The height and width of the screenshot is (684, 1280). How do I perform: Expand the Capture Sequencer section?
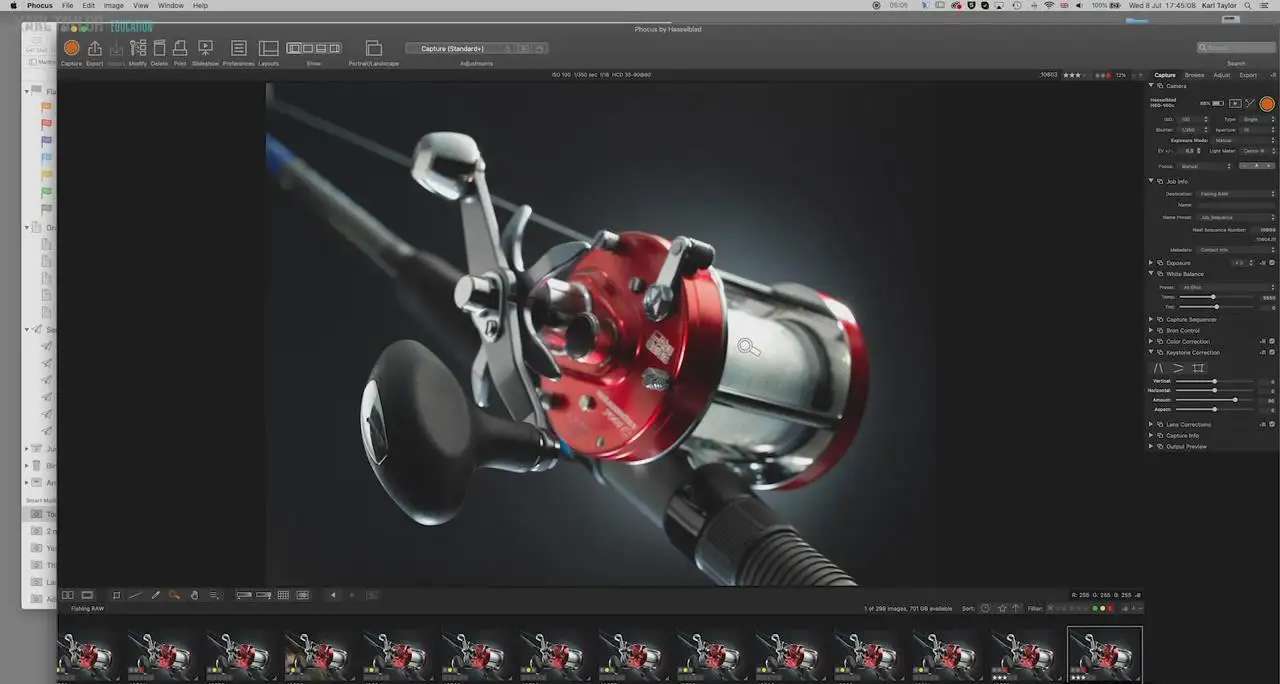click(1151, 320)
